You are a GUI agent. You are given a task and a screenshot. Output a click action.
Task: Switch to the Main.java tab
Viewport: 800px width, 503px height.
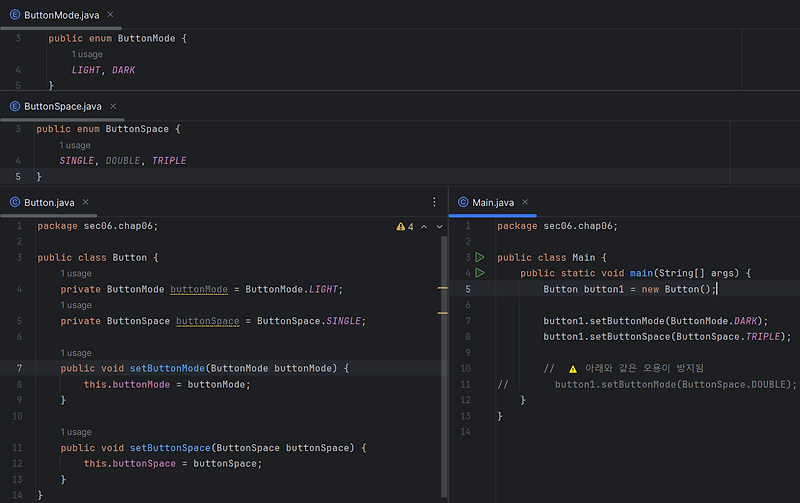point(493,203)
